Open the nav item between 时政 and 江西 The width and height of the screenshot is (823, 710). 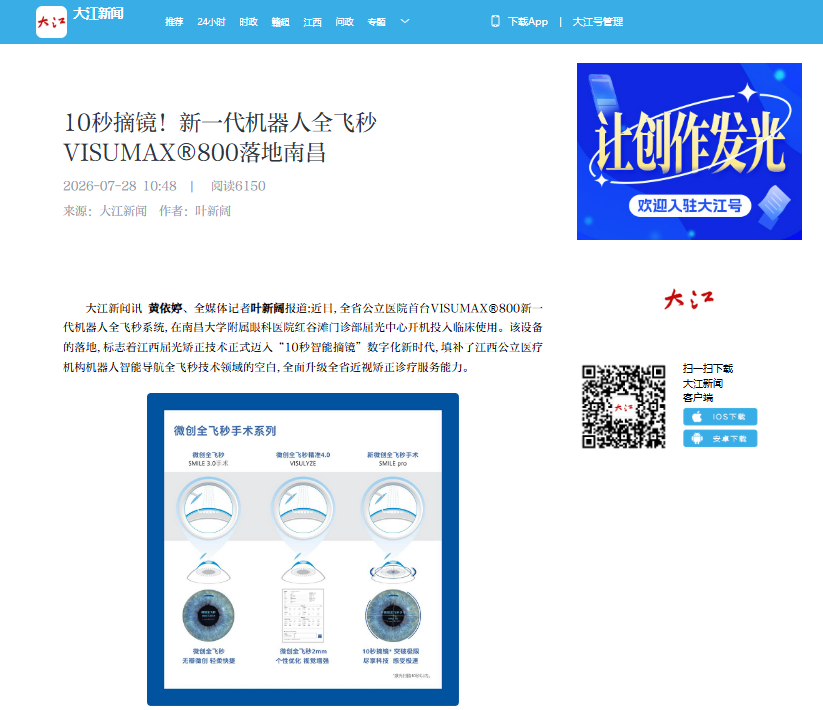pyautogui.click(x=280, y=22)
